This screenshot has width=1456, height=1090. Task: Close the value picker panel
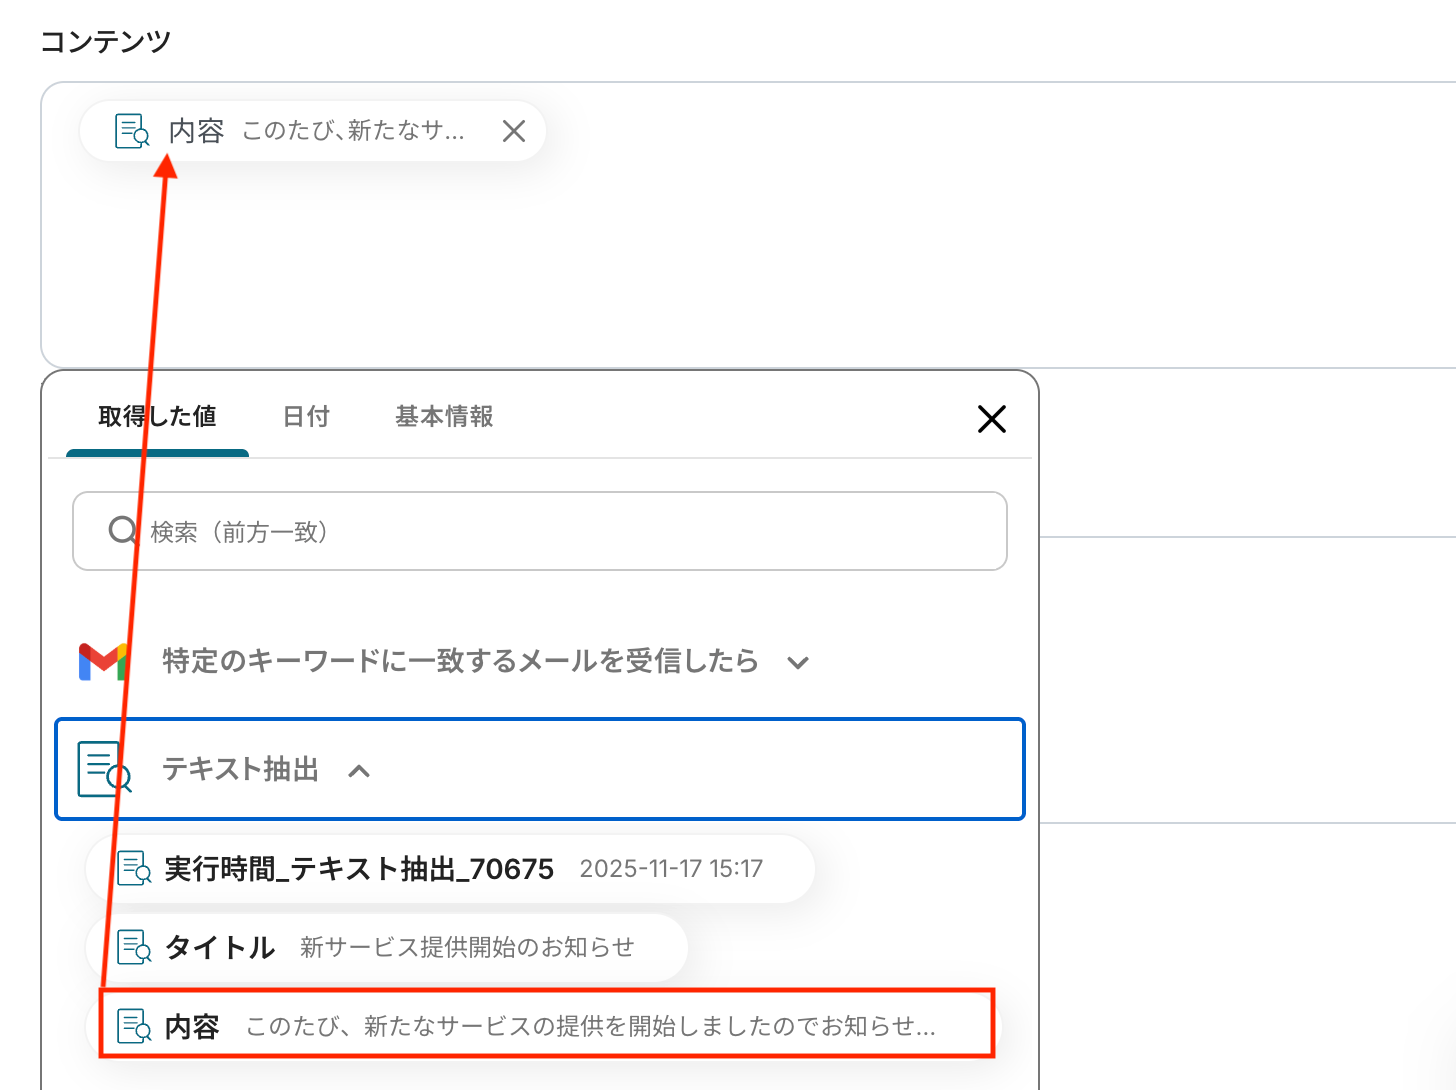(991, 419)
